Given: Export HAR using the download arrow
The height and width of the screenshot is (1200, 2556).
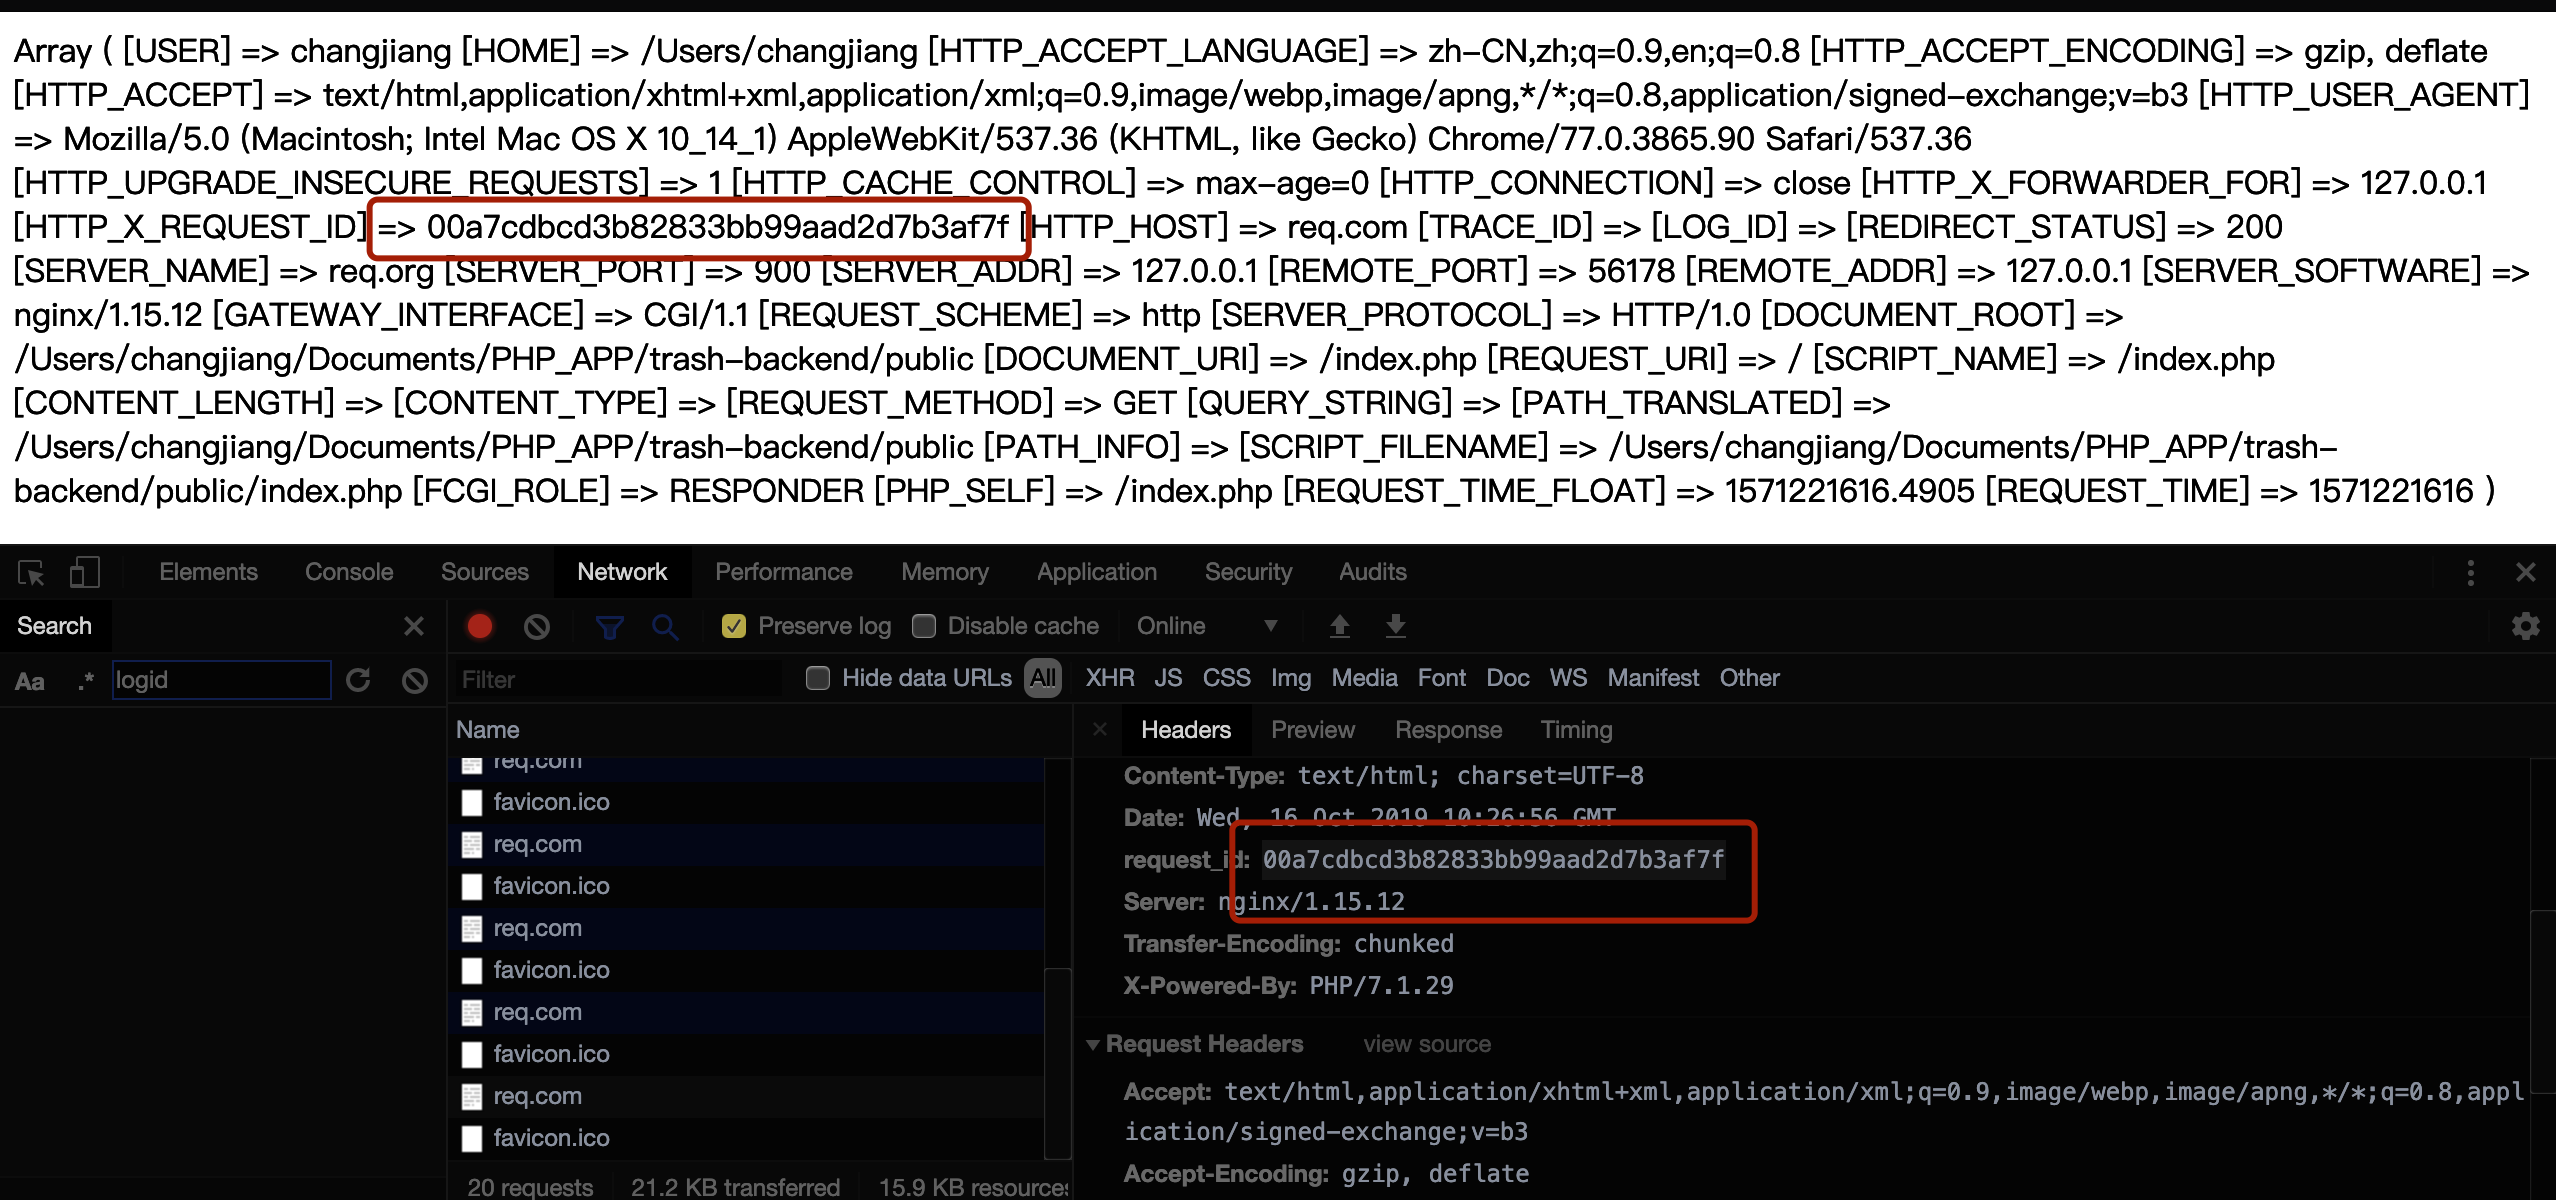Looking at the screenshot, I should [x=1395, y=625].
